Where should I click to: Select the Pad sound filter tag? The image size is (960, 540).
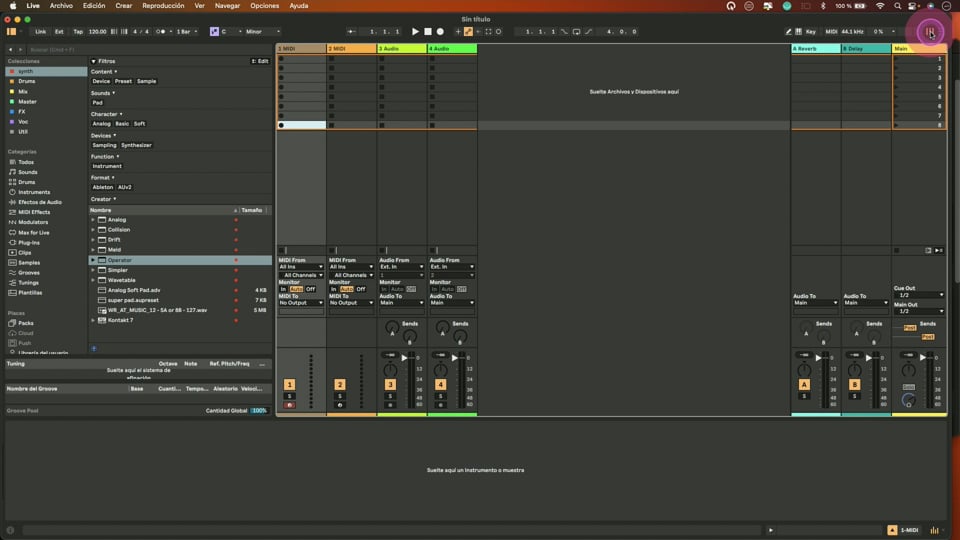tap(97, 103)
